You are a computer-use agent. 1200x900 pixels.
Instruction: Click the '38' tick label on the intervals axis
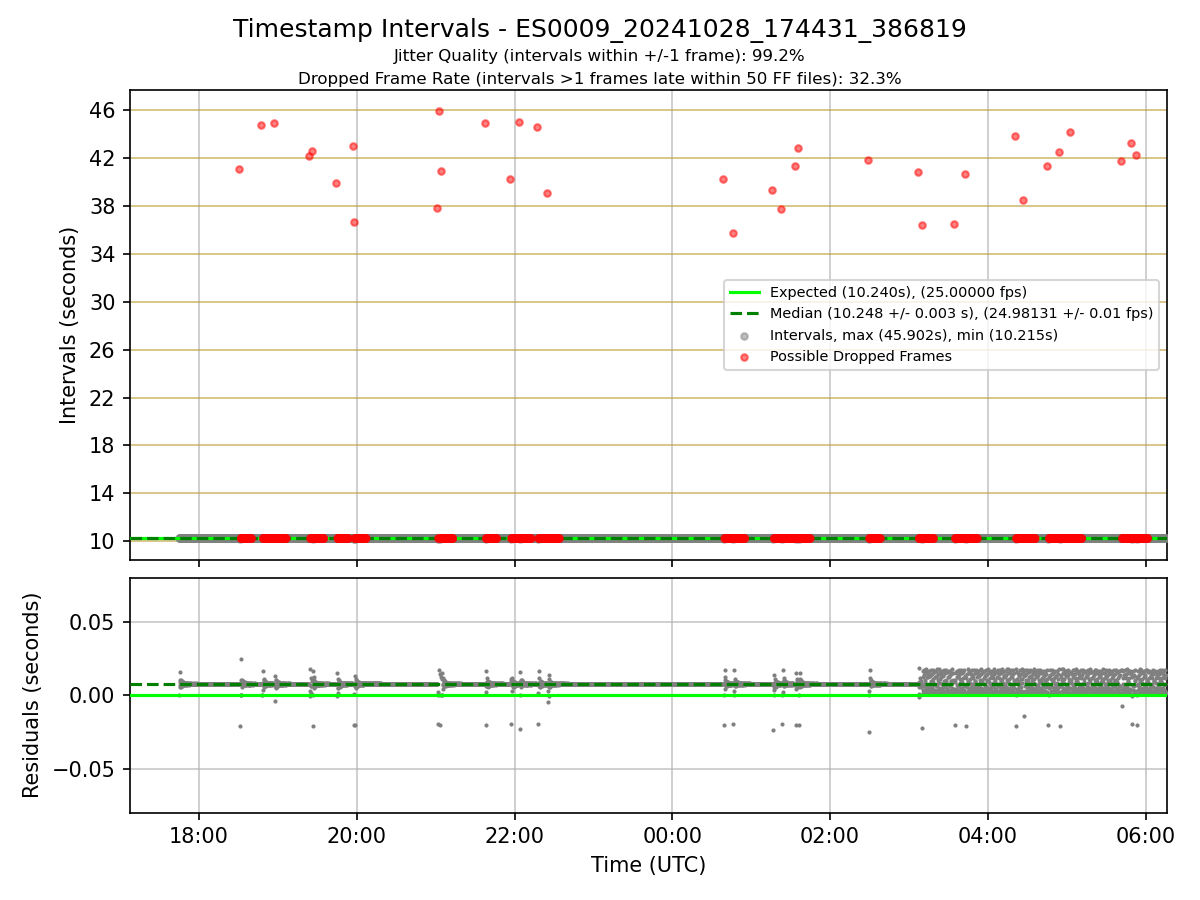pos(105,206)
